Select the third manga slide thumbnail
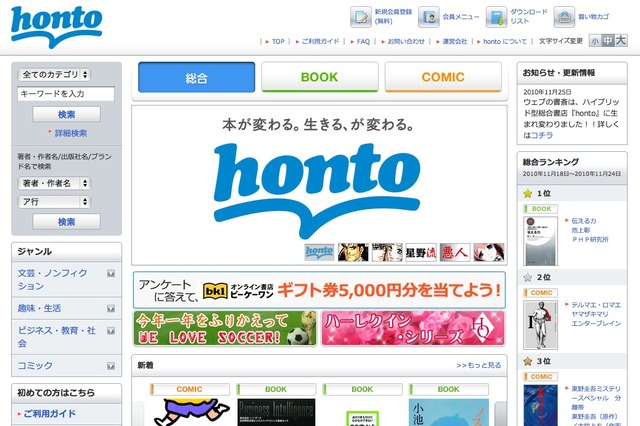The height and width of the screenshot is (426, 640). tap(387, 252)
